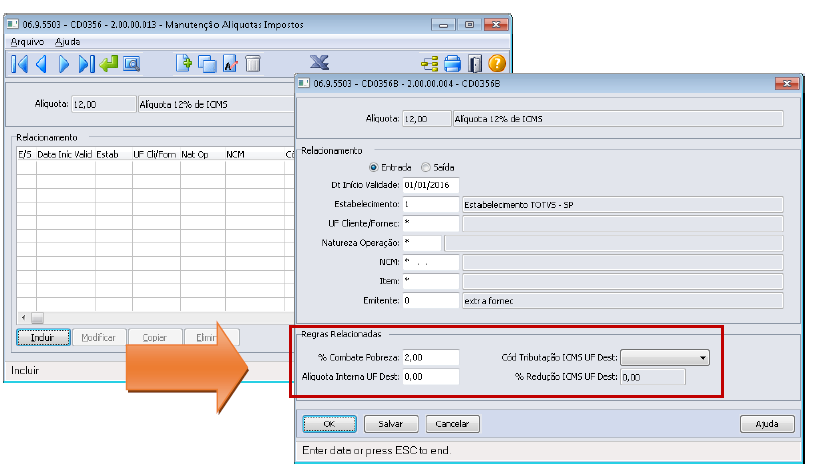Click the Natureza Operação input field
The height and width of the screenshot is (474, 816).
[x=422, y=242]
